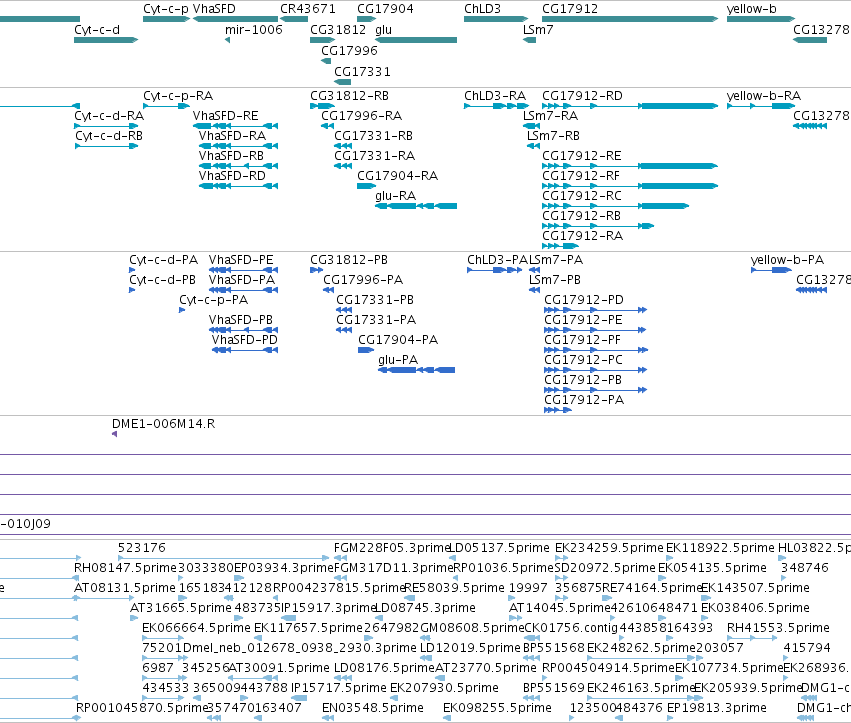Select the VhaSFD-RD transcript label

pyautogui.click(x=232, y=176)
